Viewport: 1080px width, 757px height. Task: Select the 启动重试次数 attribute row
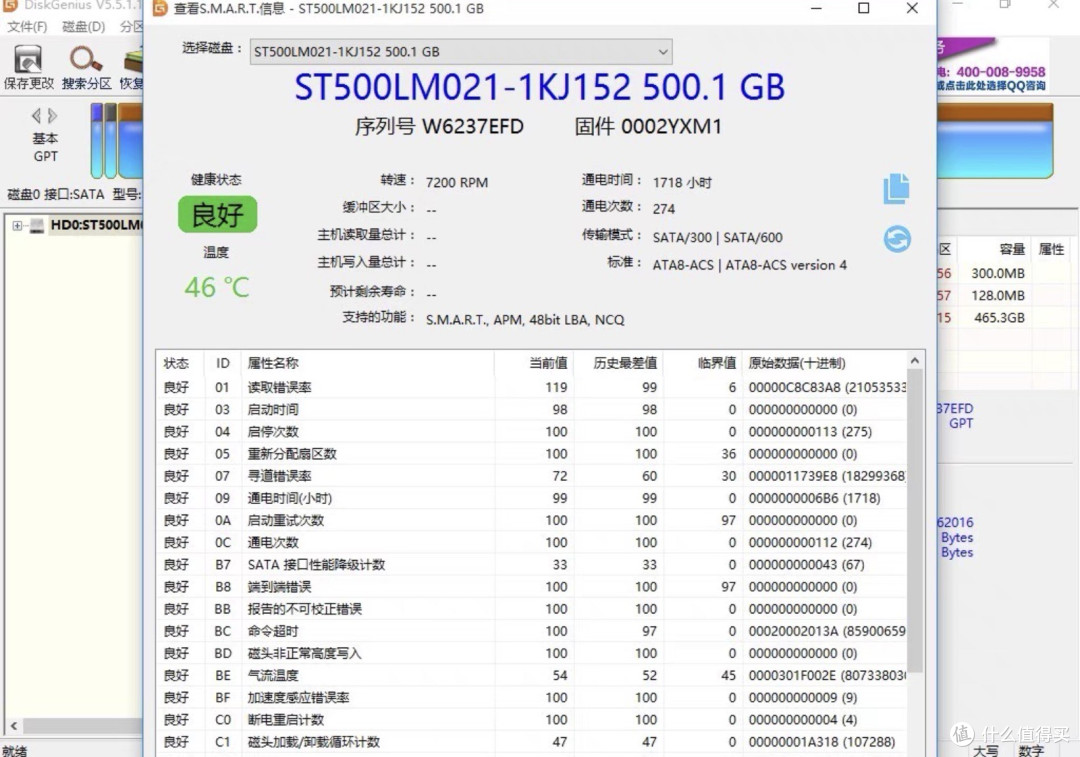point(532,520)
